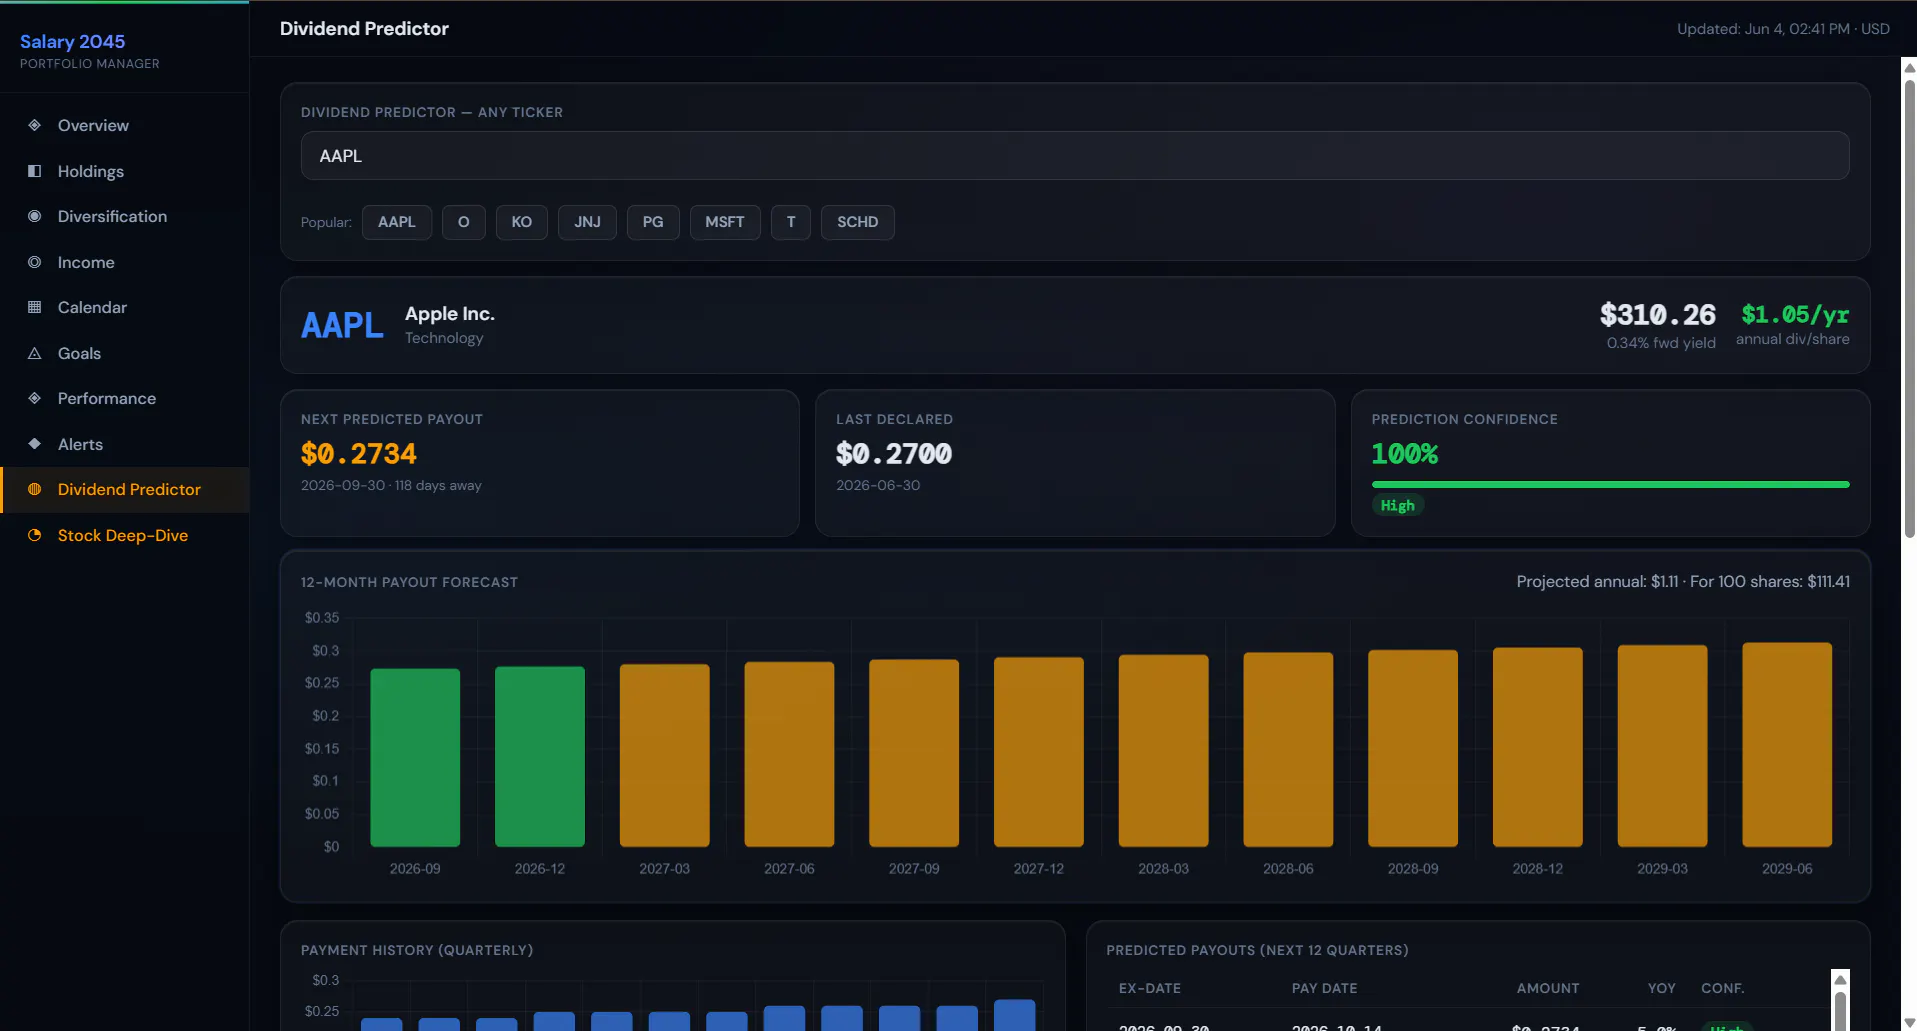Open the Performance page
Image resolution: width=1917 pixels, height=1031 pixels.
point(124,398)
